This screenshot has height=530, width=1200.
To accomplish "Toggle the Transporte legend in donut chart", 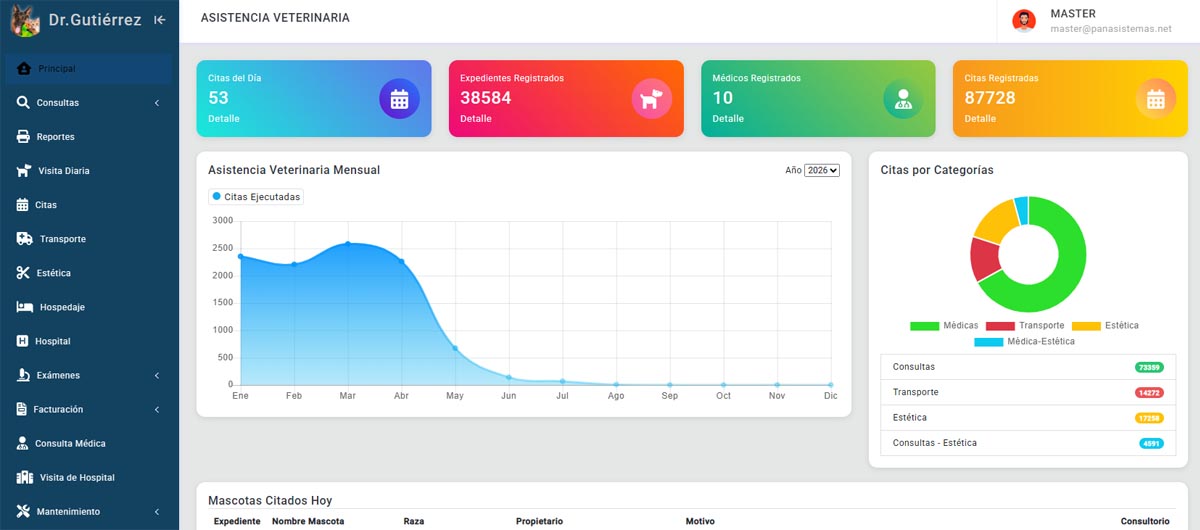I will (1025, 326).
